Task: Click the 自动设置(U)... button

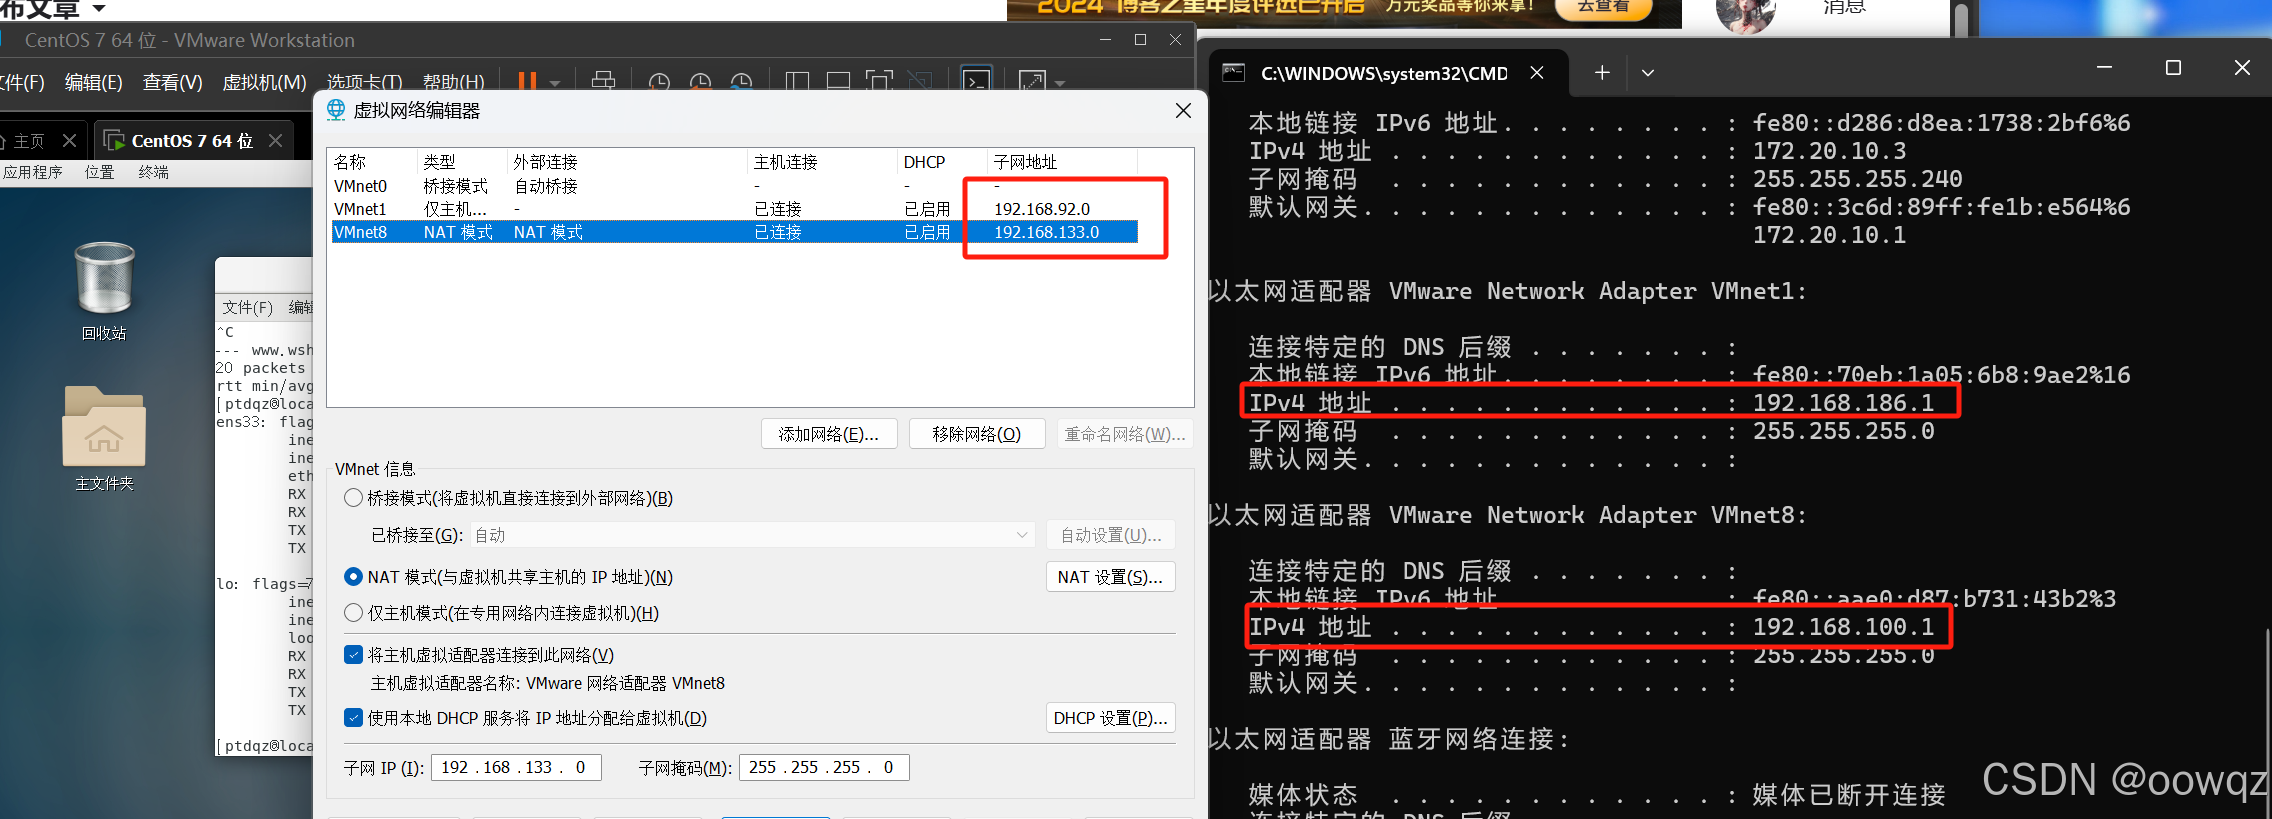Action: click(x=1110, y=535)
